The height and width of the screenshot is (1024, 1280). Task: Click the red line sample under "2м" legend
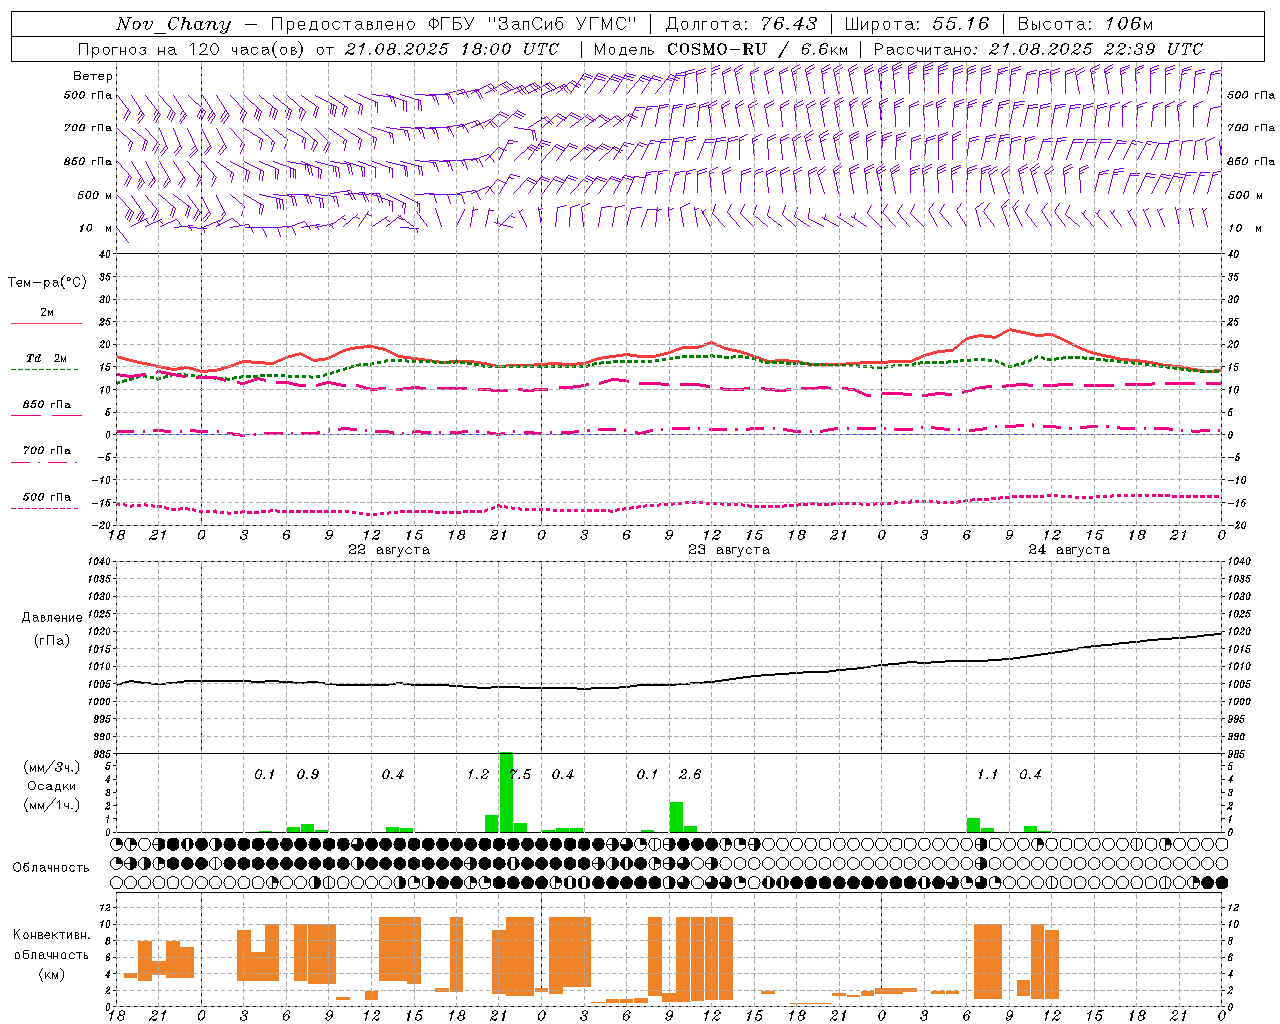click(46, 324)
